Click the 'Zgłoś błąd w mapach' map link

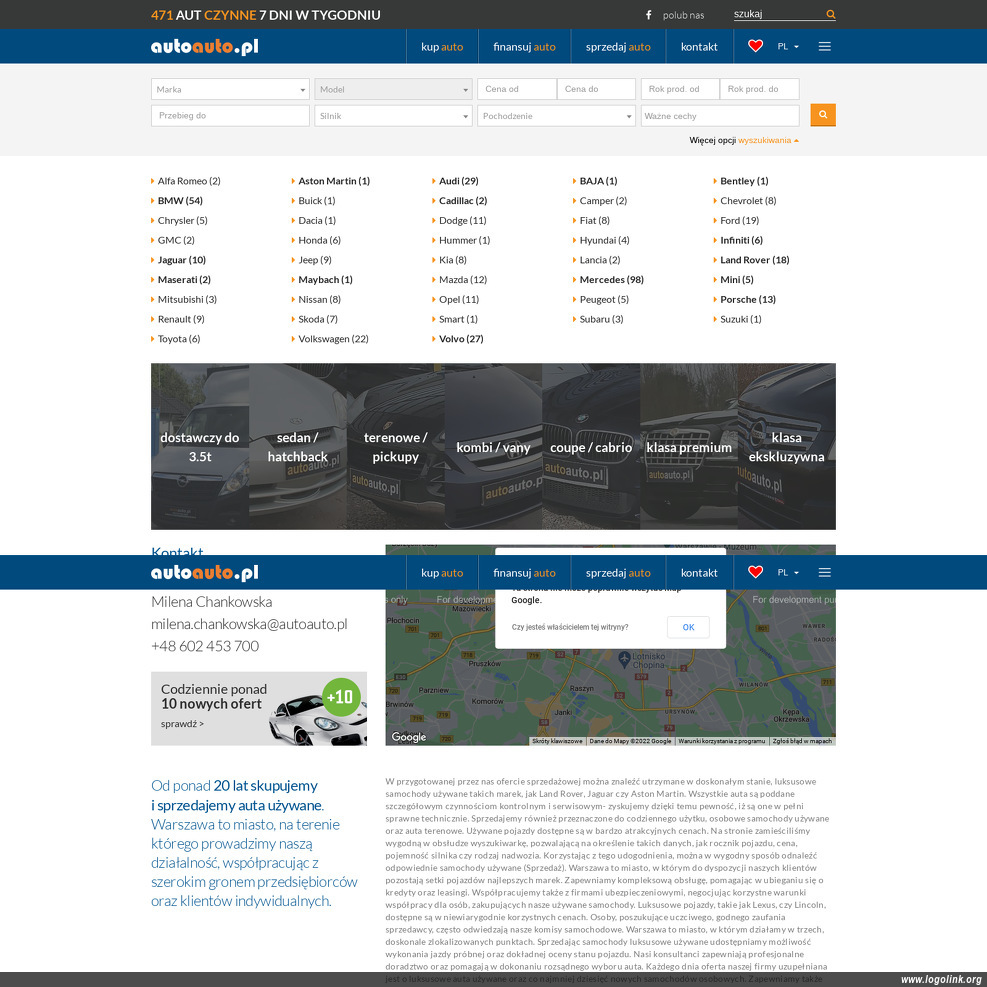click(802, 741)
